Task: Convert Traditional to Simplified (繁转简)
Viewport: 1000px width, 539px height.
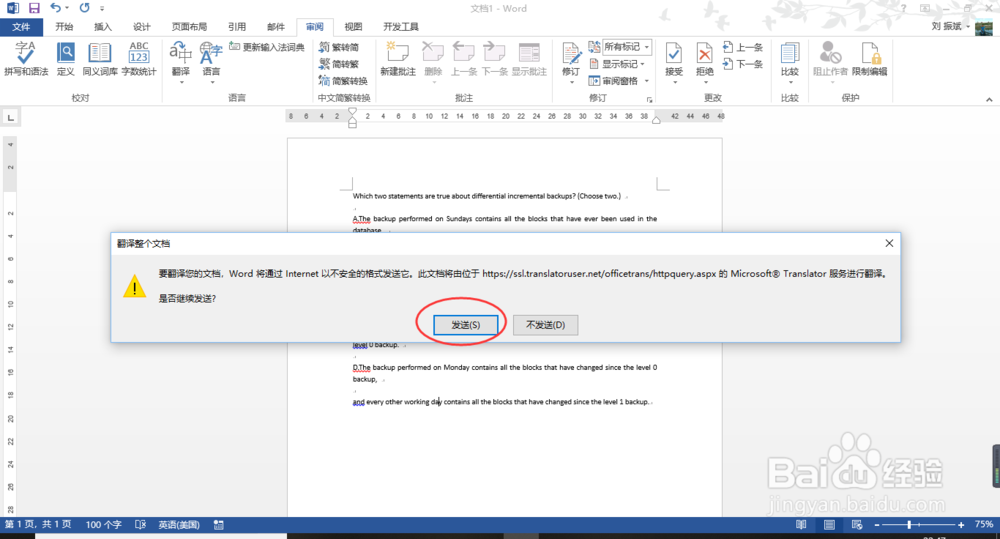Action: (339, 47)
